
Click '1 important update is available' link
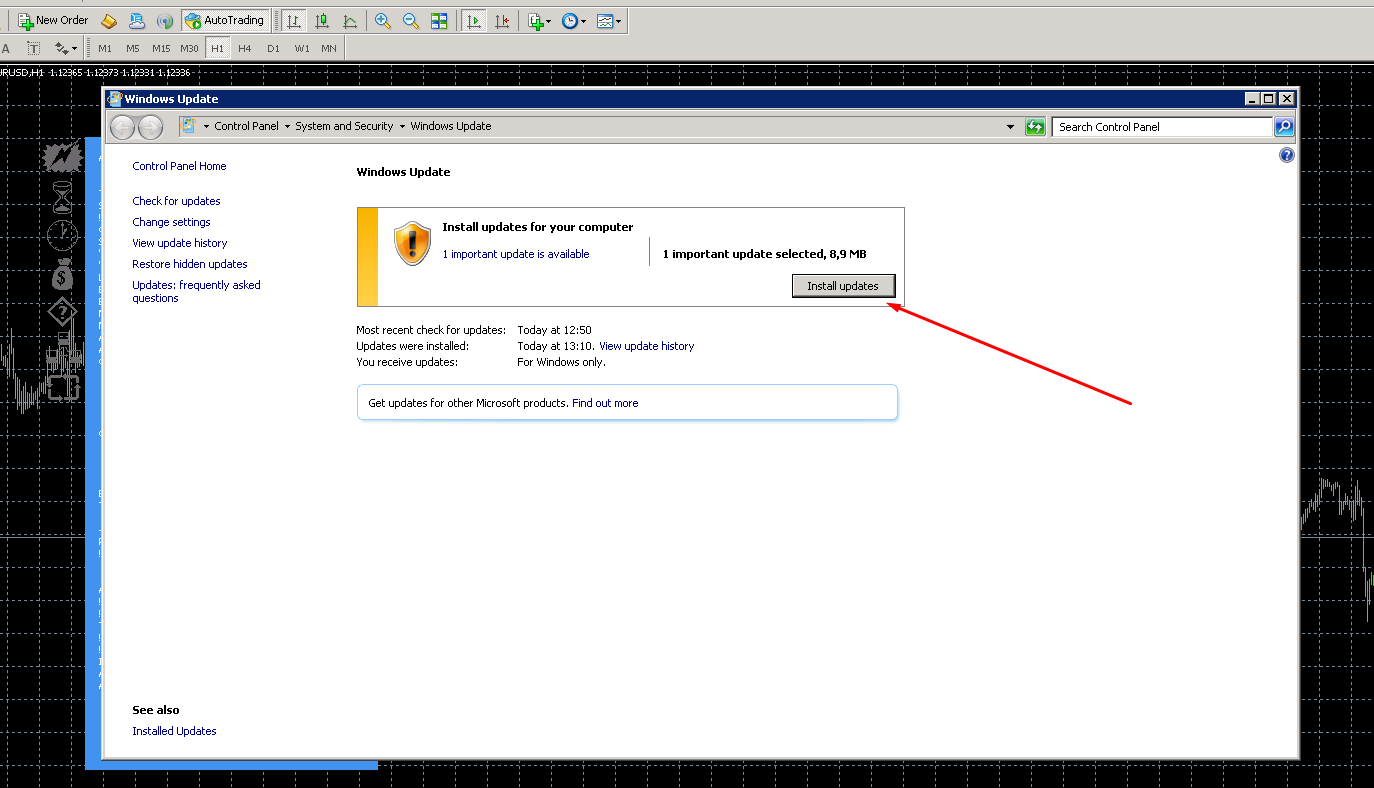pyautogui.click(x=516, y=254)
